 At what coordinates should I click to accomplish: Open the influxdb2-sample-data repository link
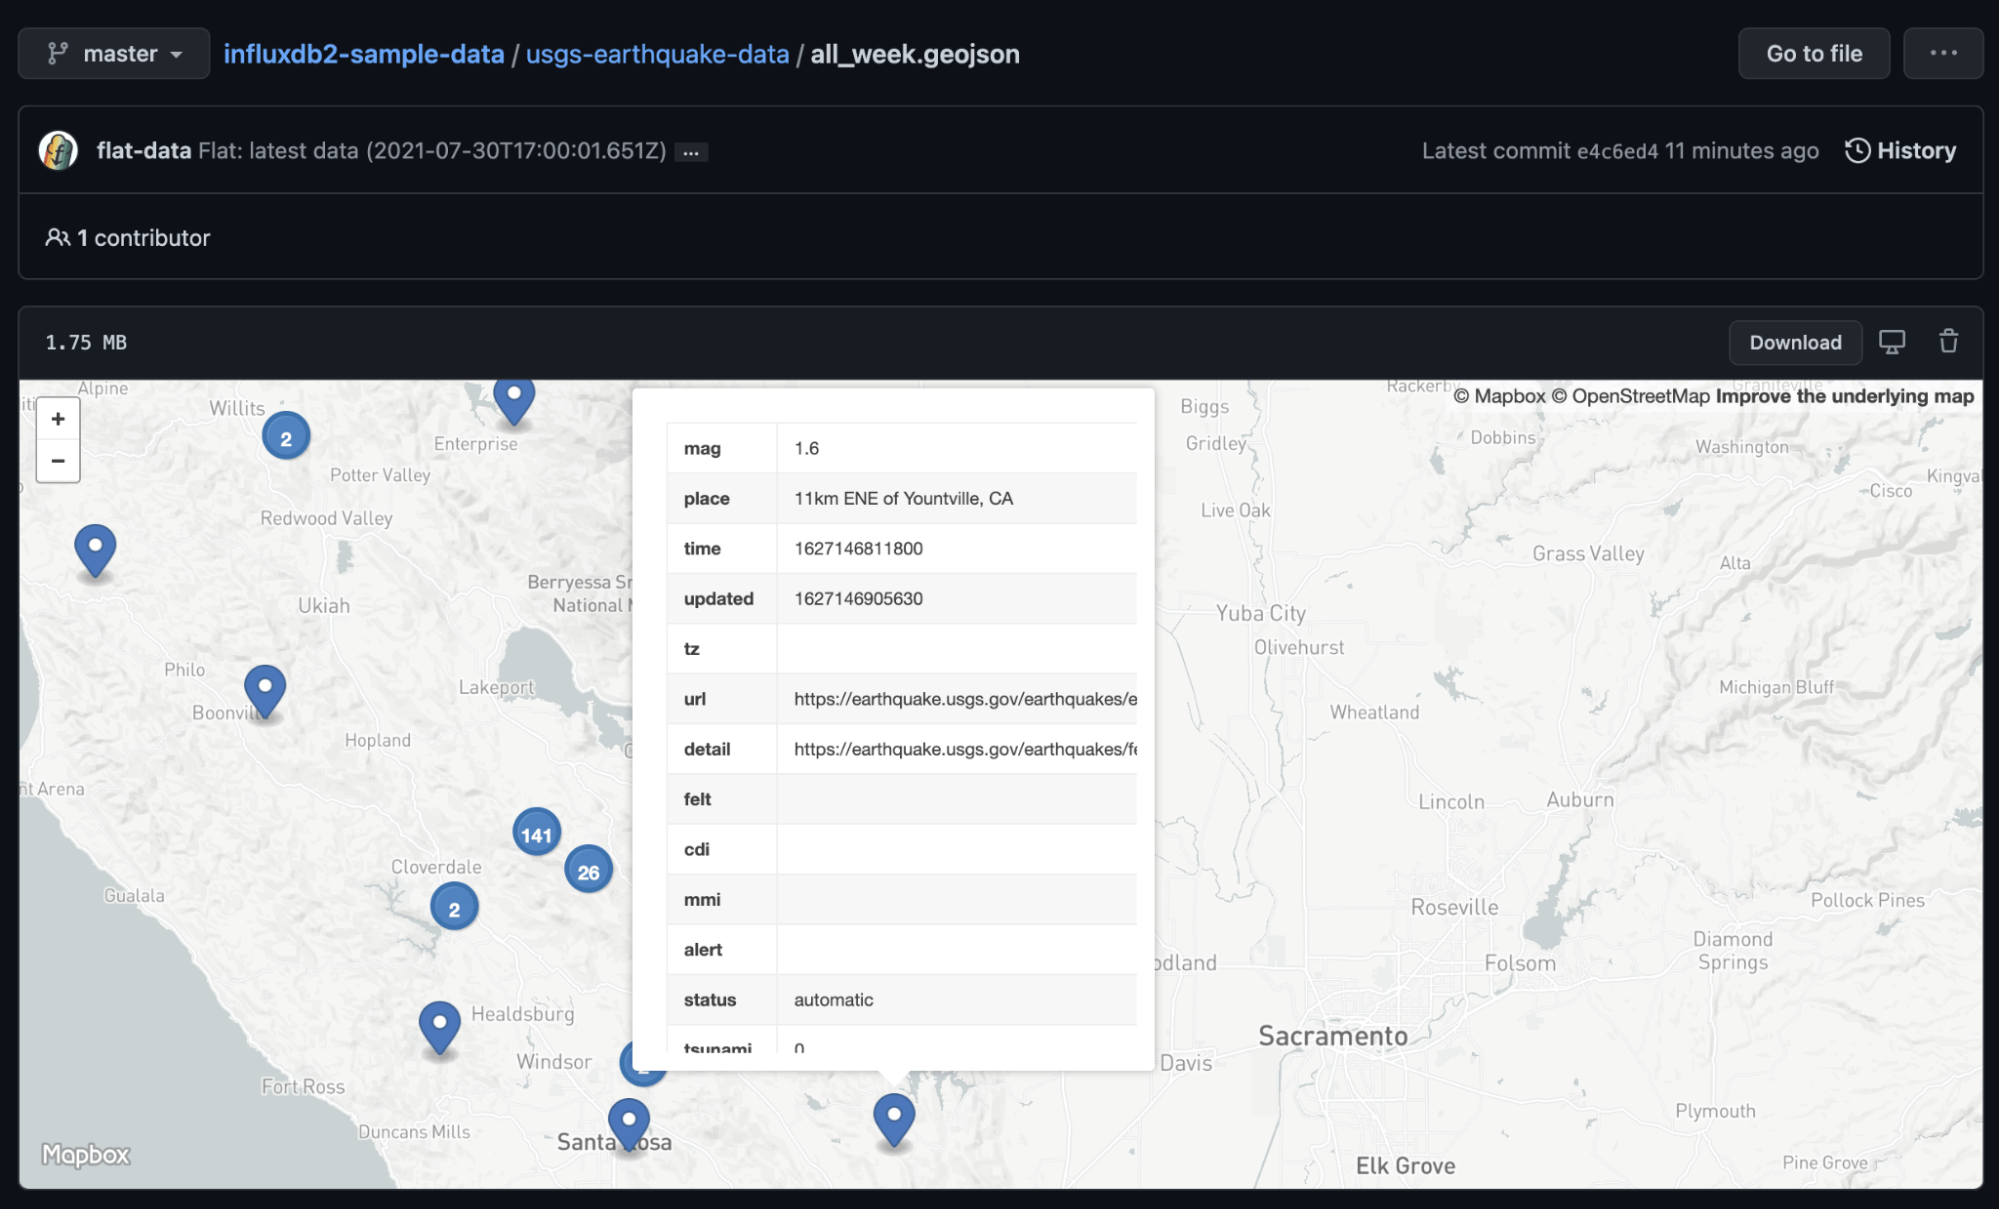[363, 53]
